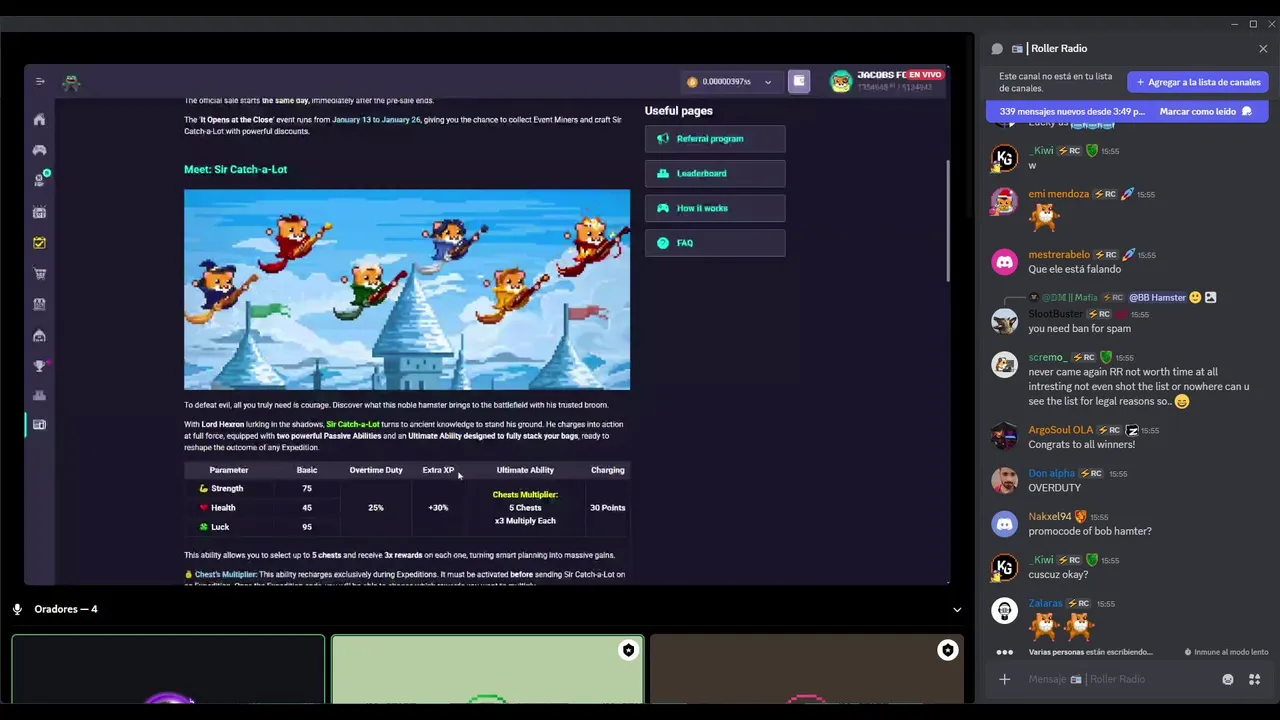The width and height of the screenshot is (1280, 720).
Task: Click _Kiwi's avatar on the 'w' message
Action: (1004, 158)
